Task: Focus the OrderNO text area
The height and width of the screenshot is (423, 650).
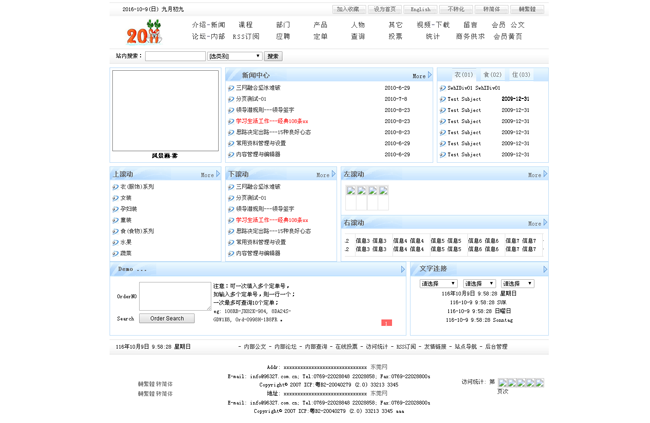Action: [175, 297]
